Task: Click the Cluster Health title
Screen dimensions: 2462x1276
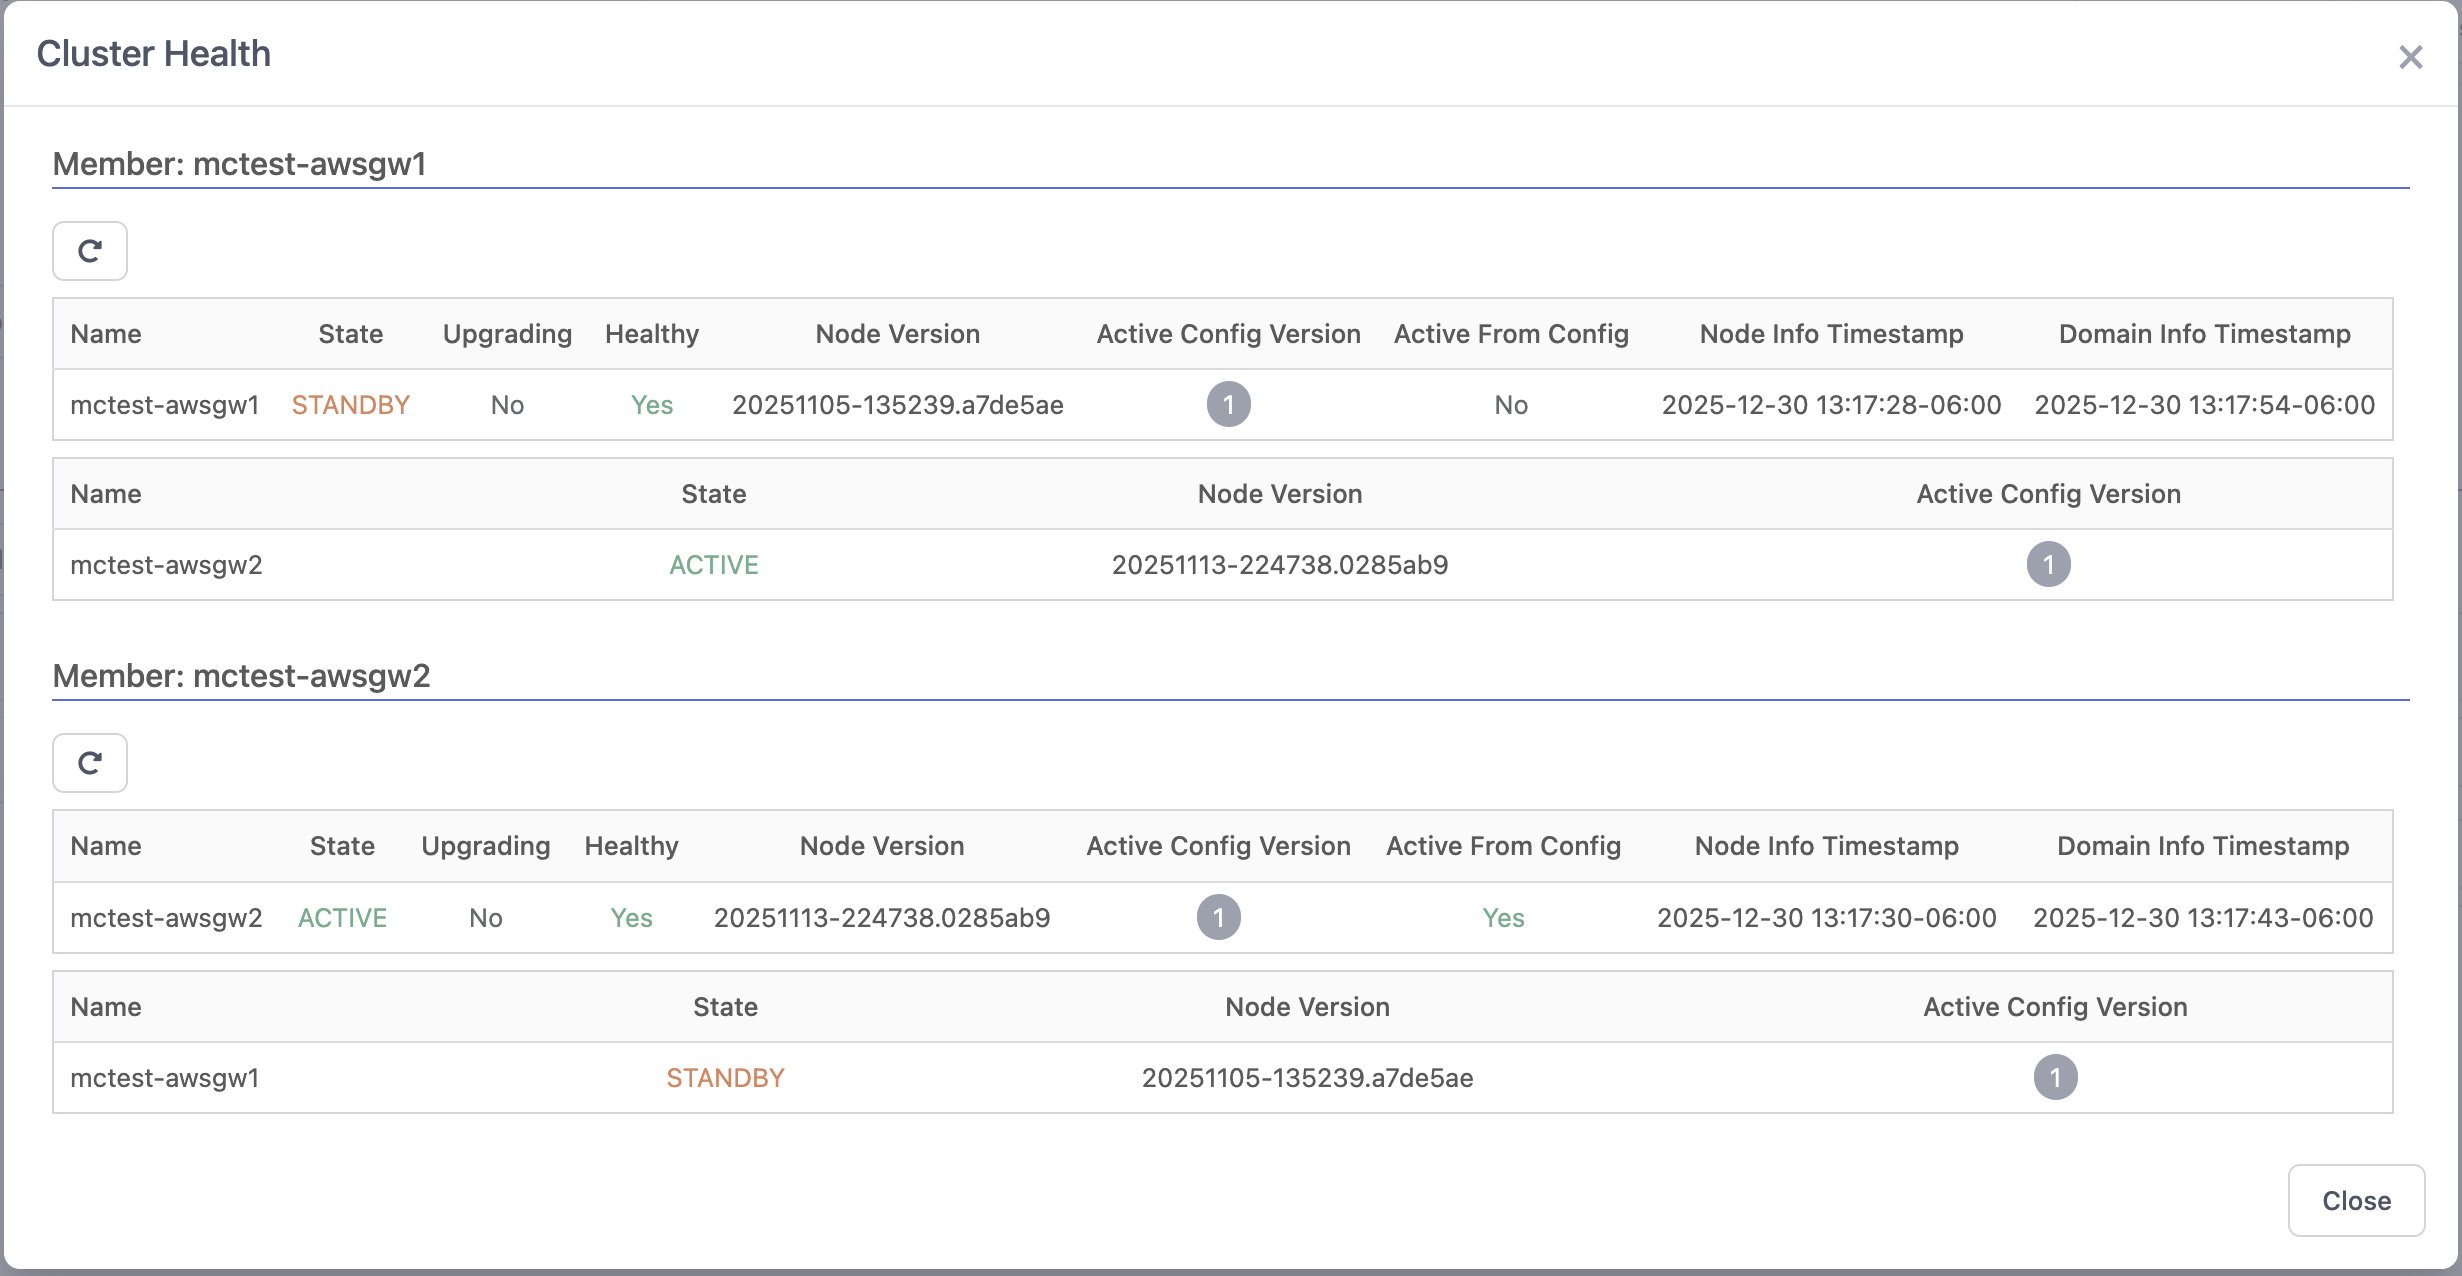Action: coord(154,53)
